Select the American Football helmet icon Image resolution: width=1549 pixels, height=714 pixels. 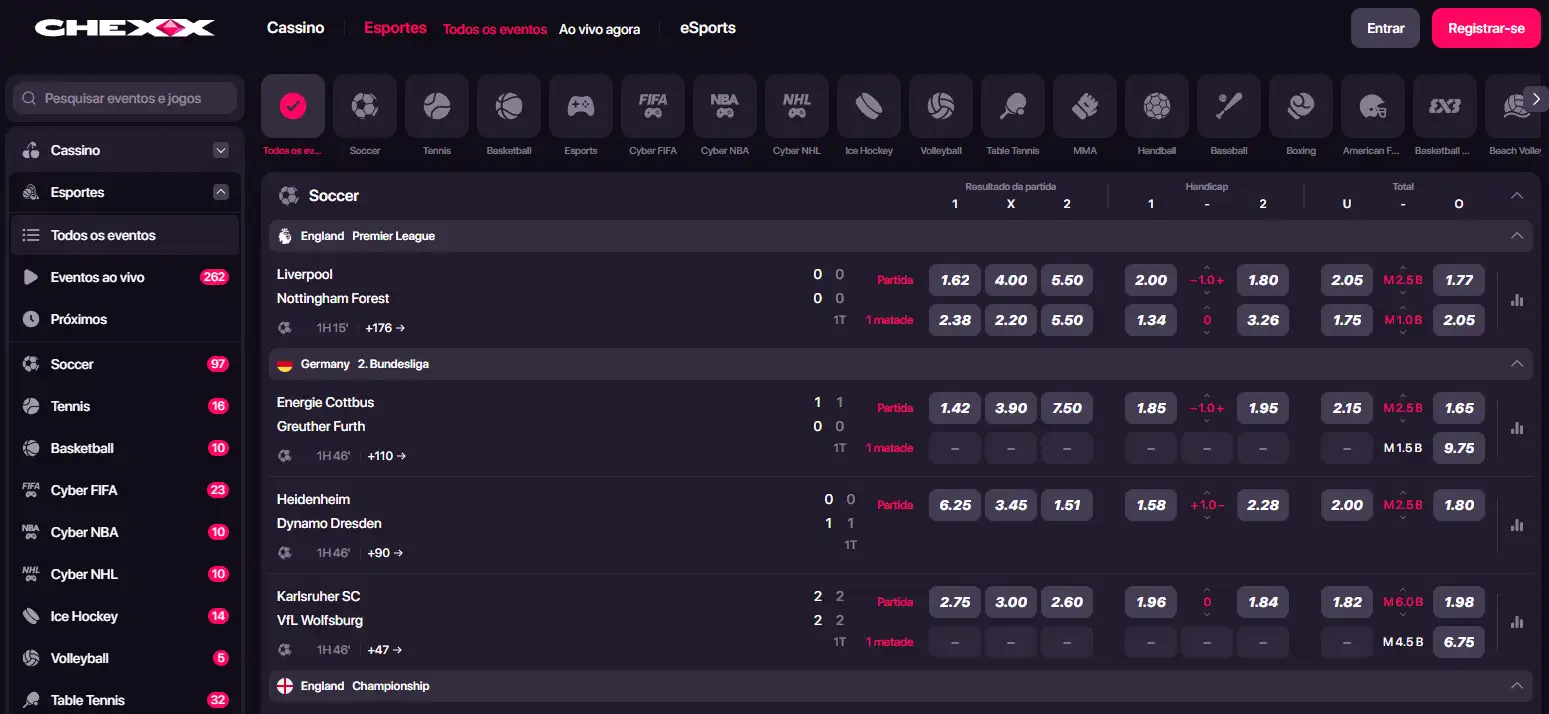pyautogui.click(x=1373, y=106)
